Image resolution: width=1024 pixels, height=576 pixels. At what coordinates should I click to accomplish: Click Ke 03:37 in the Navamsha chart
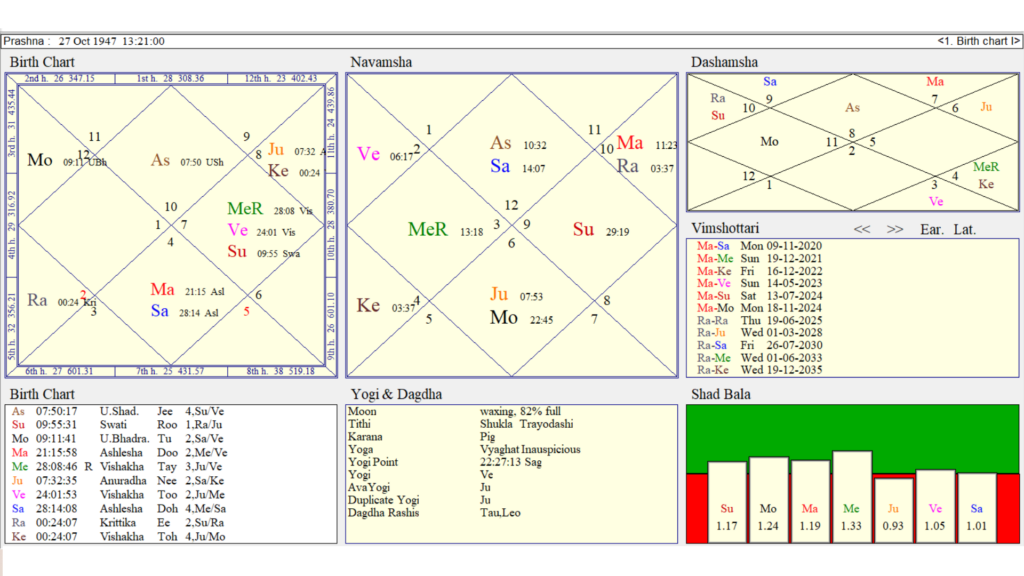385,306
